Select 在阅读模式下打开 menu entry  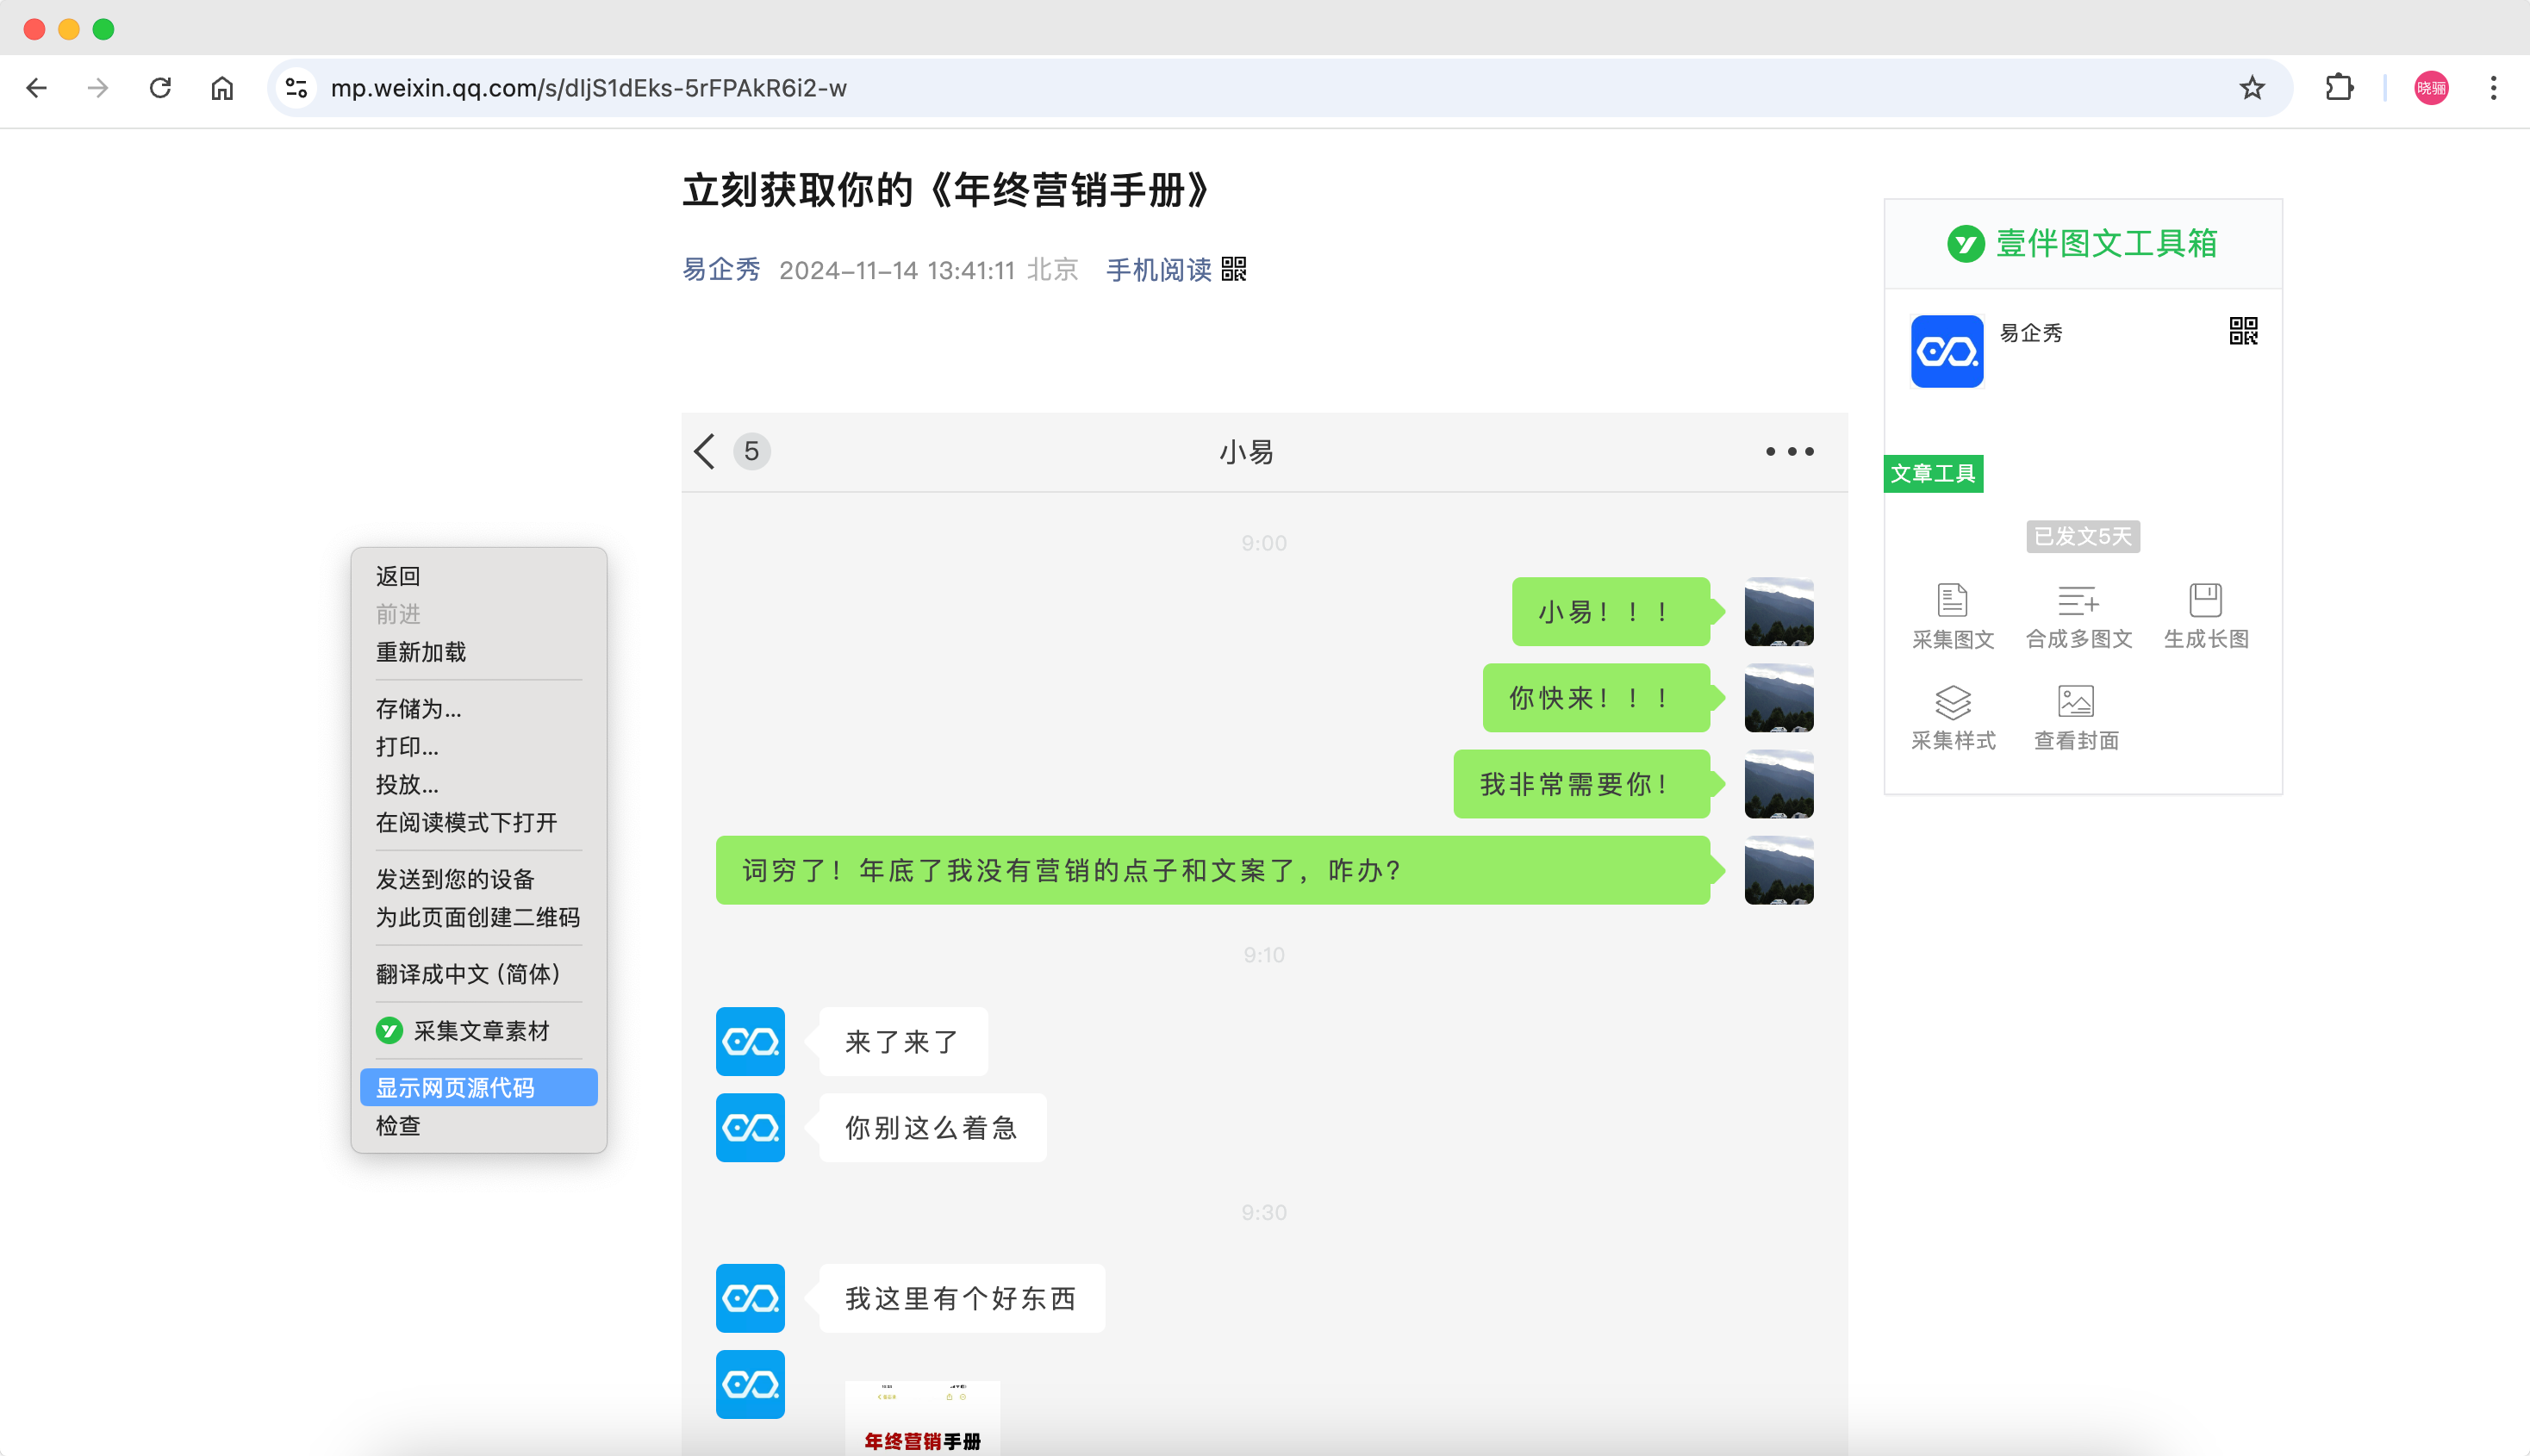[x=466, y=822]
